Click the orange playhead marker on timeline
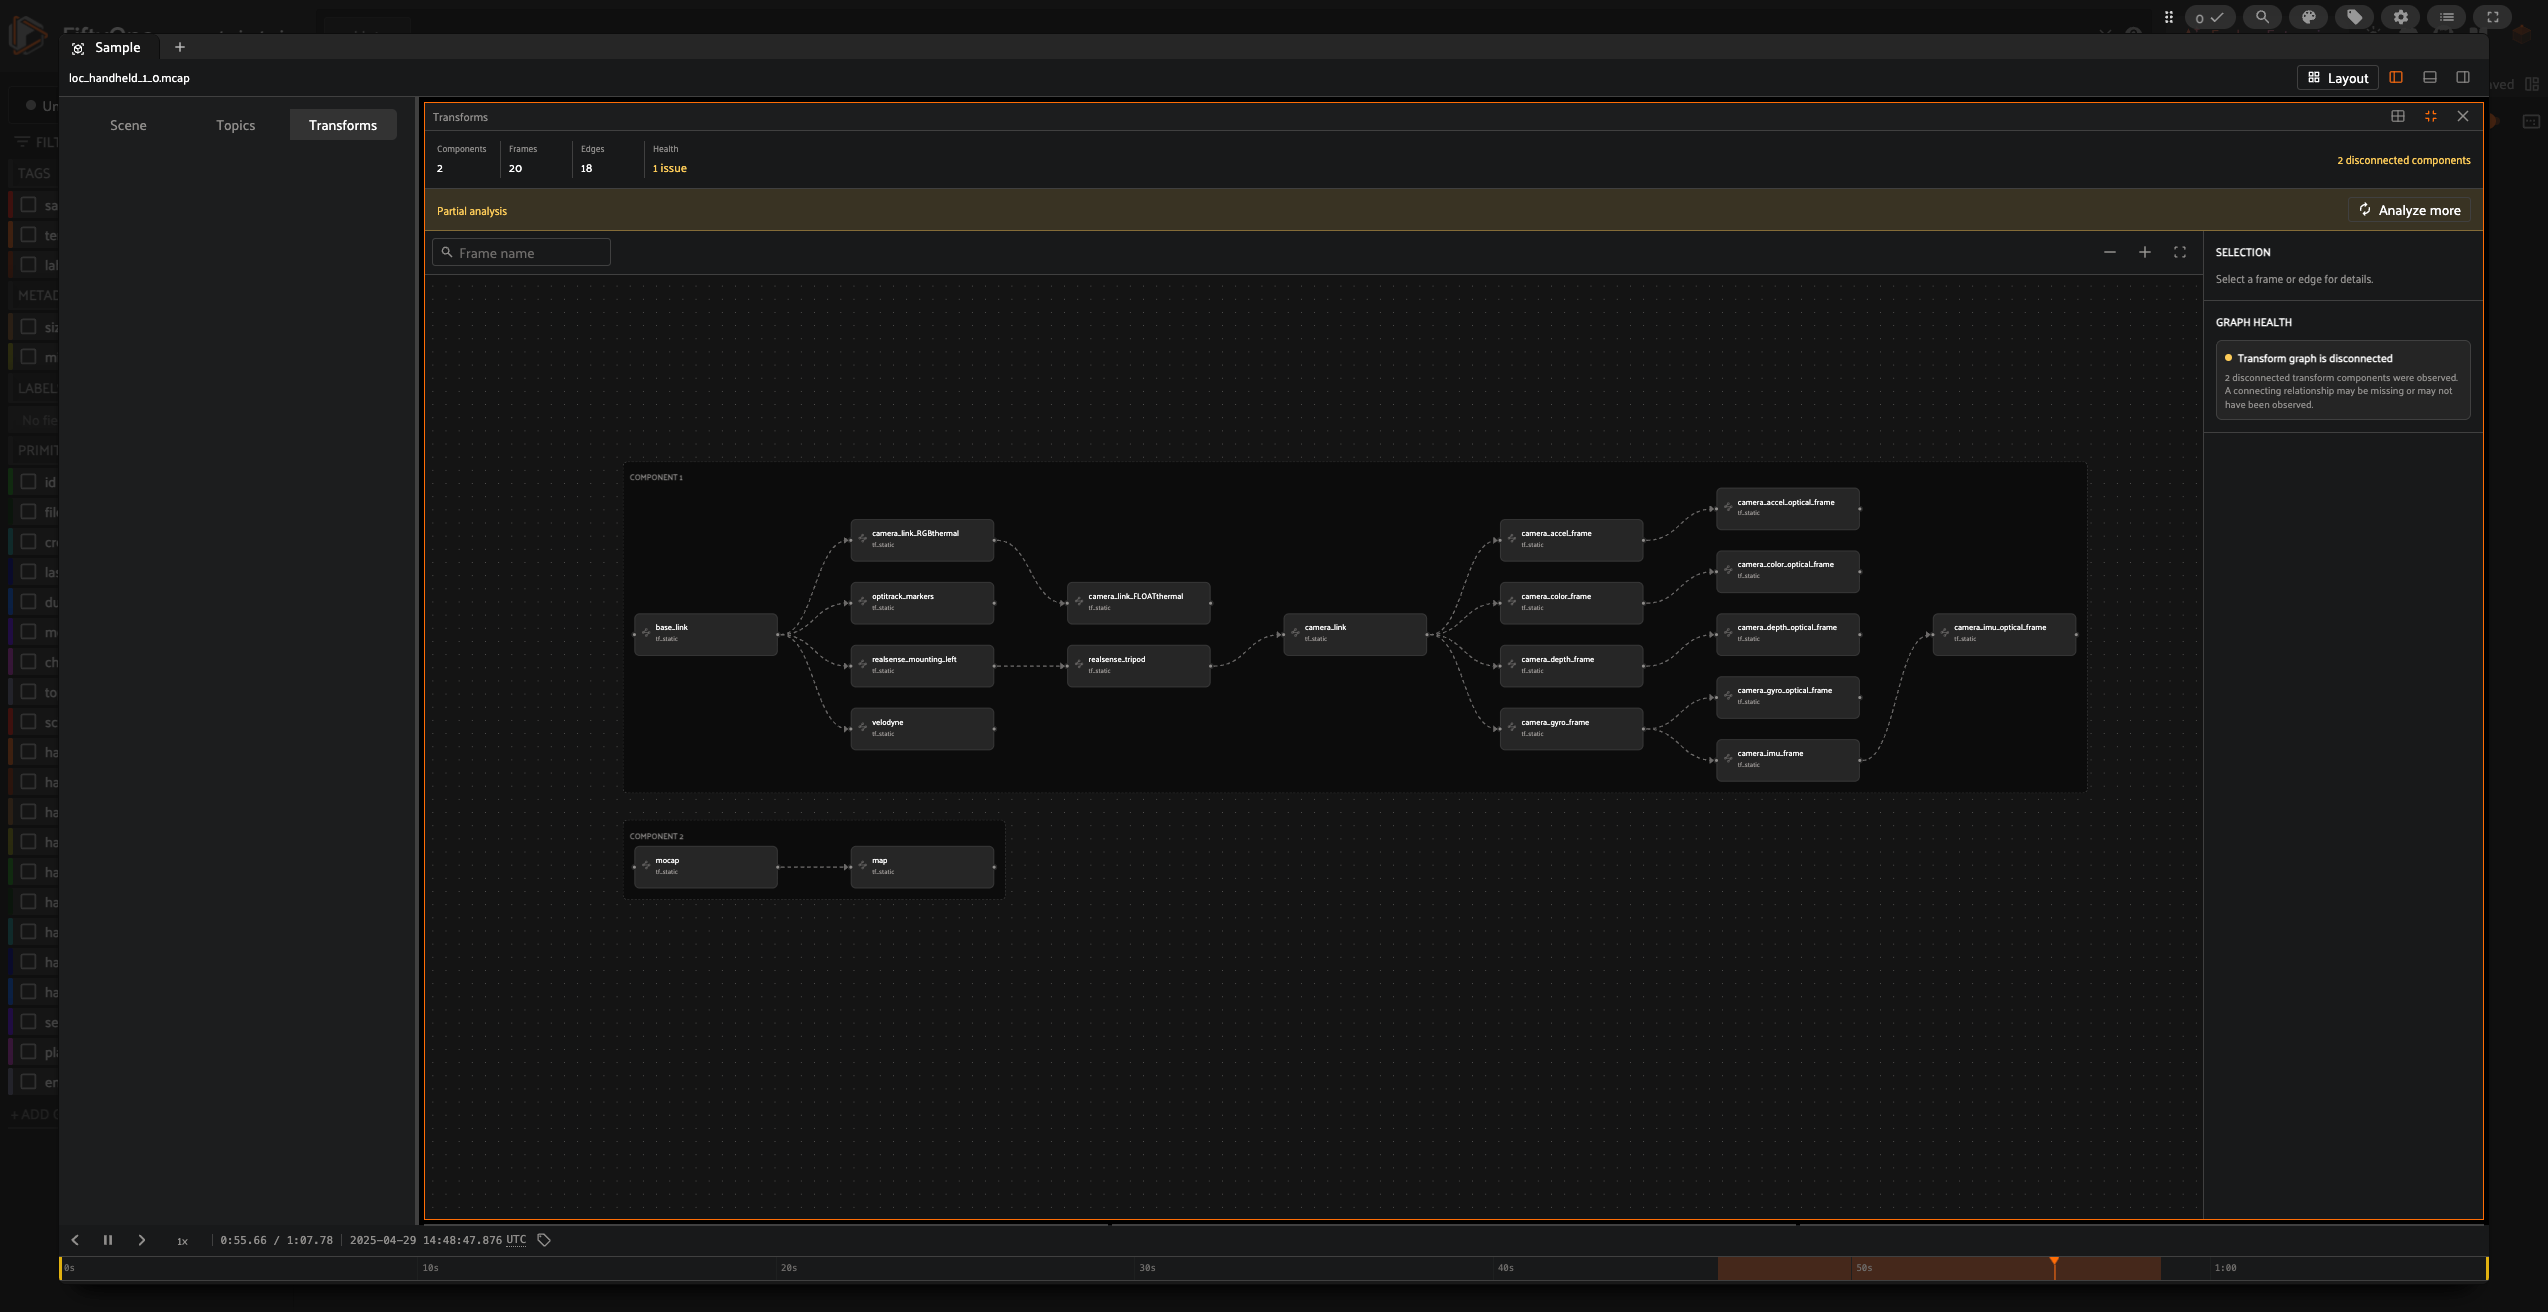The height and width of the screenshot is (1312, 2548). 2054,1267
